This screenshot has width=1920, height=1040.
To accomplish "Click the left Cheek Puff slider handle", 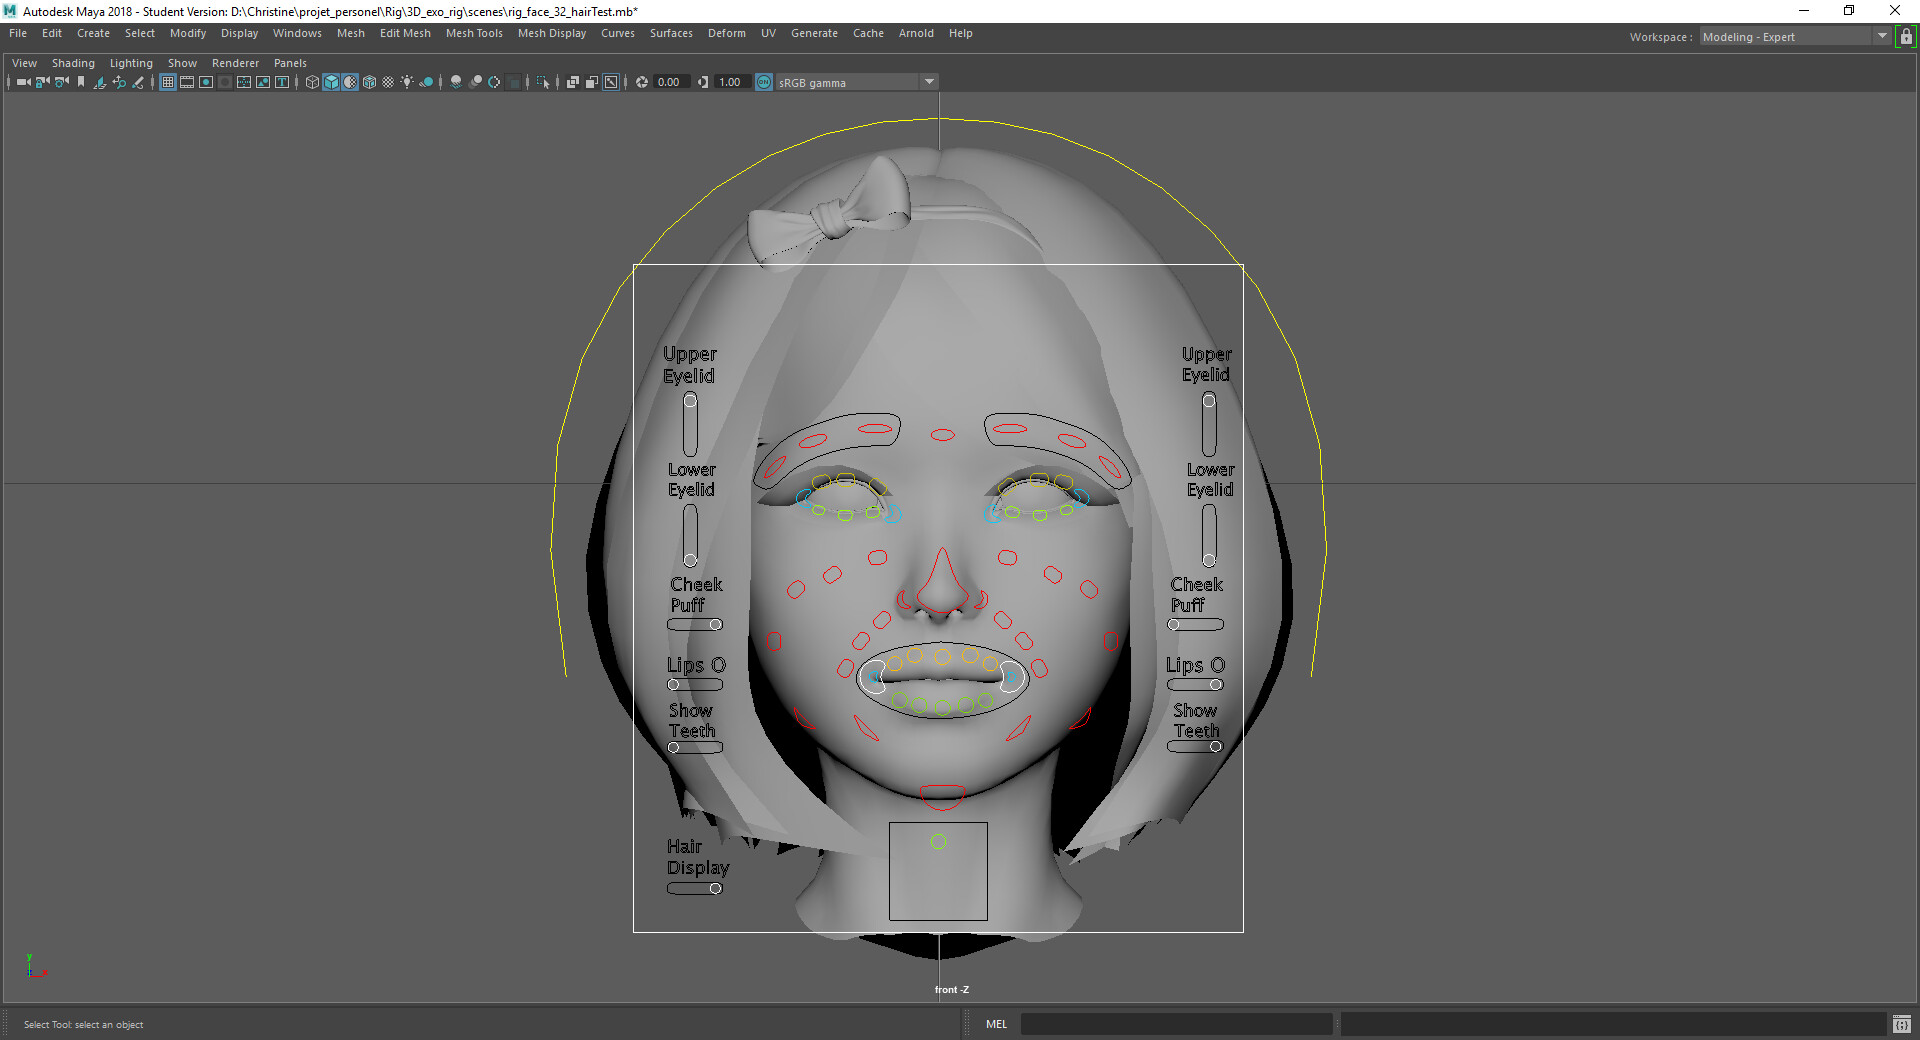I will coord(716,624).
